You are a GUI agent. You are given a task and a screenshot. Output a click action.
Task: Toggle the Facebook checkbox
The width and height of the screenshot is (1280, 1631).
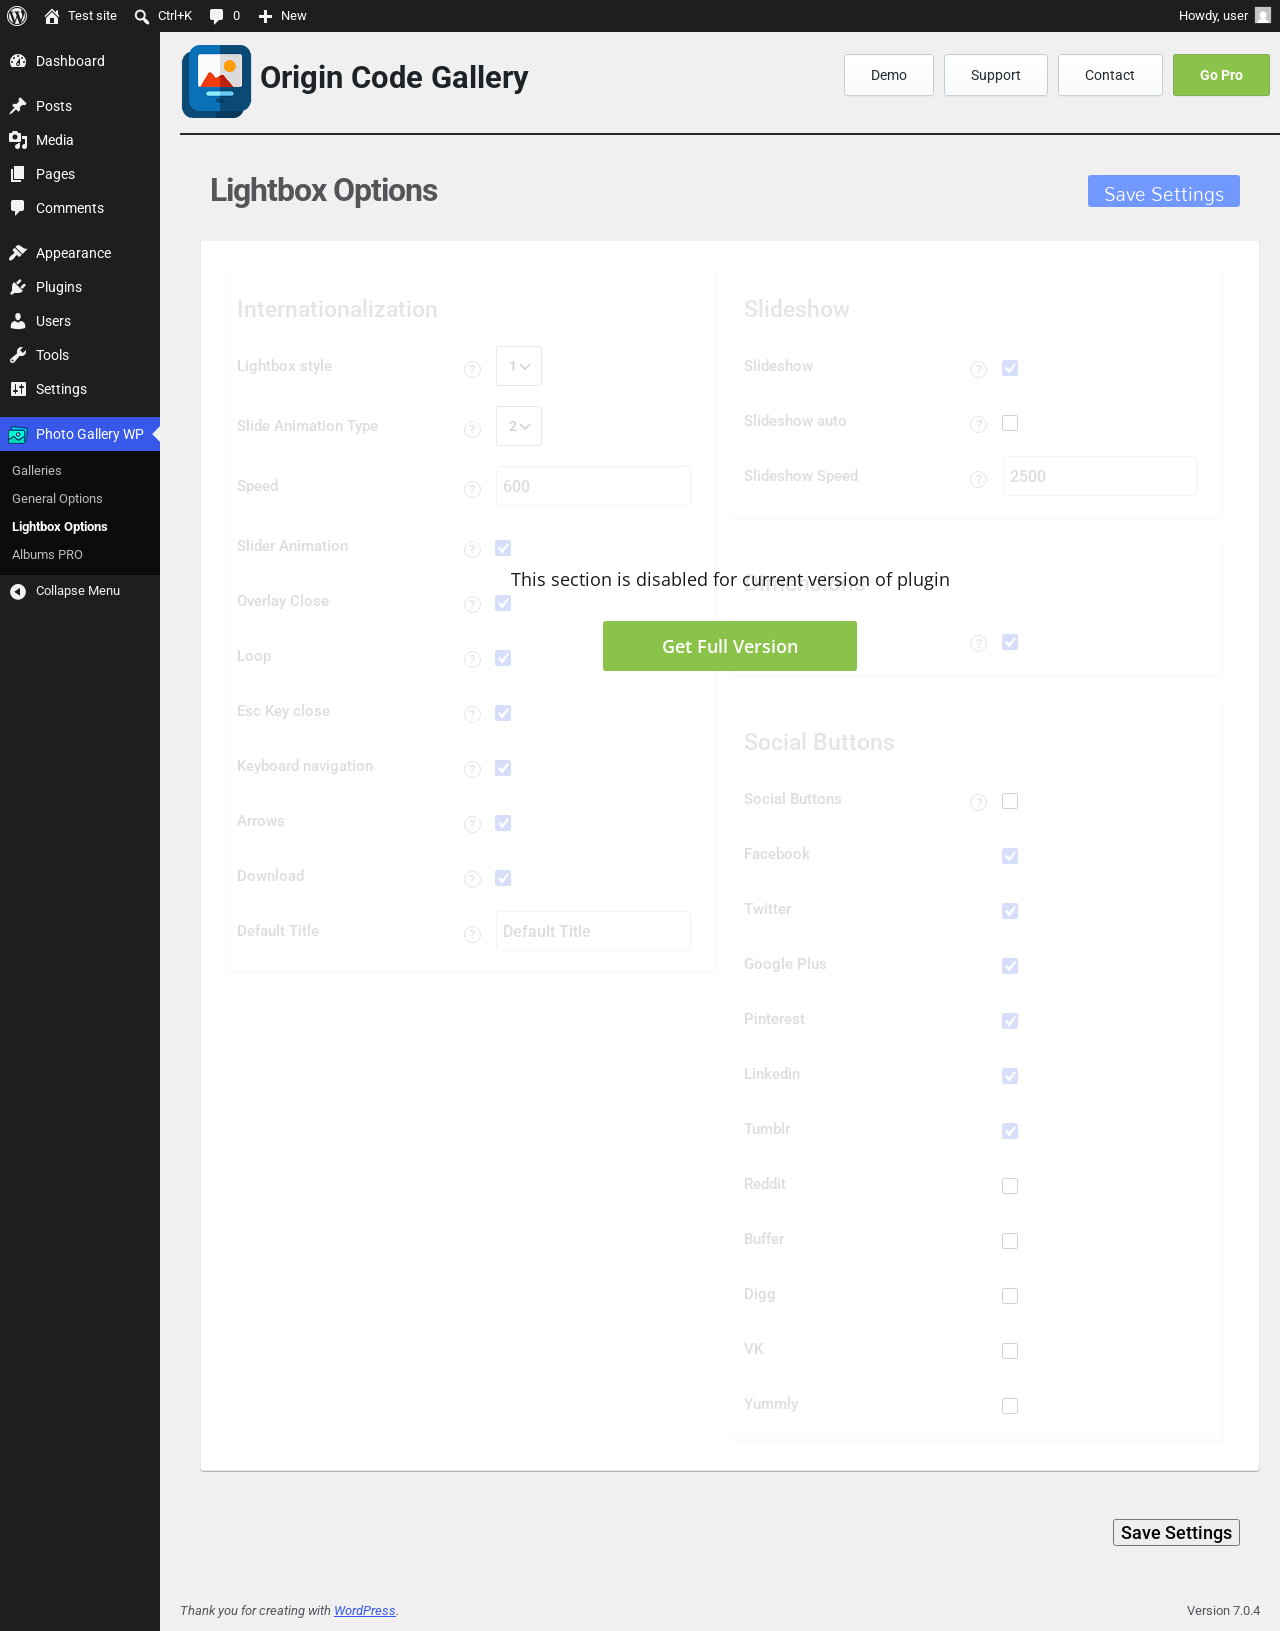point(1010,856)
